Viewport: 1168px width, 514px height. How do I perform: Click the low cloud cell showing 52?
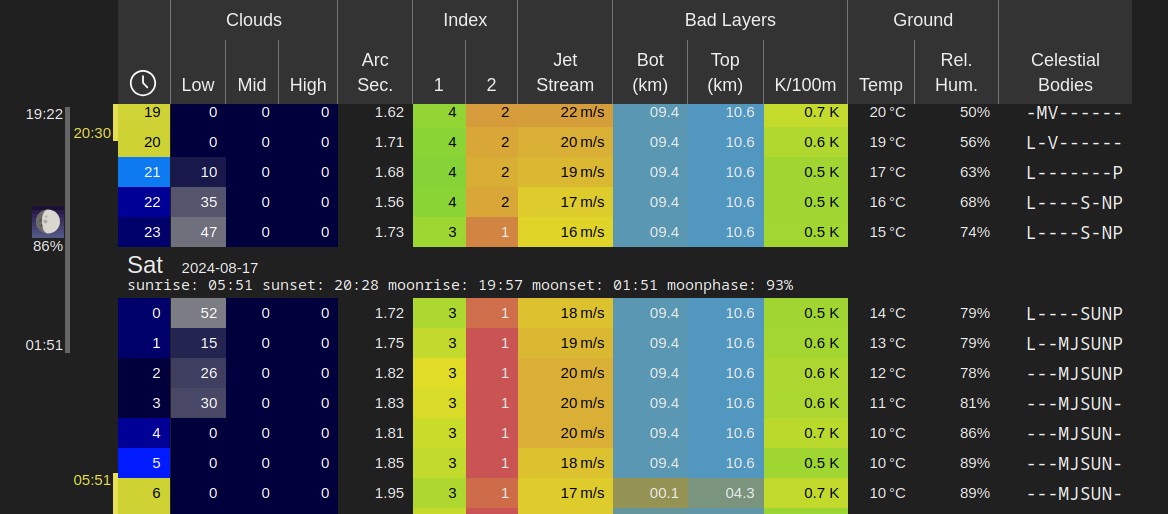pos(198,313)
